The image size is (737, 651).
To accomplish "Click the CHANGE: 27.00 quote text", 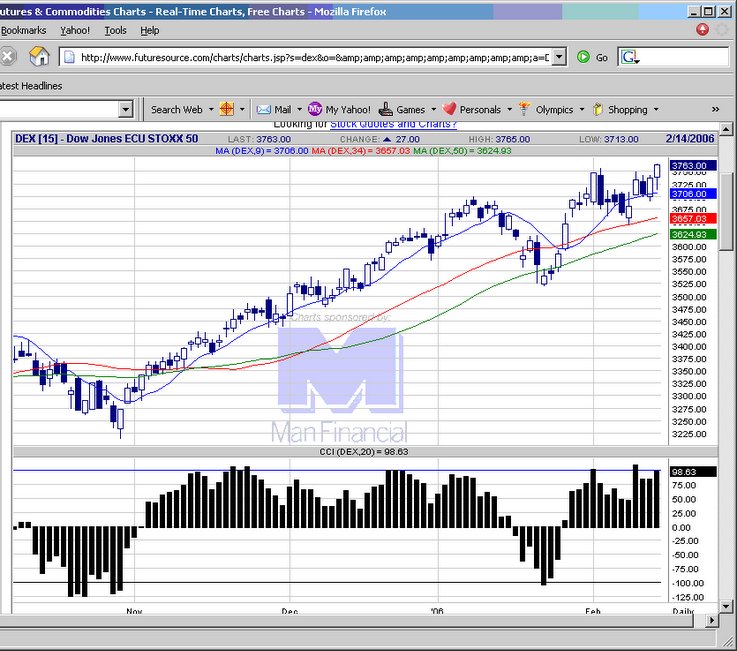I will click(380, 139).
